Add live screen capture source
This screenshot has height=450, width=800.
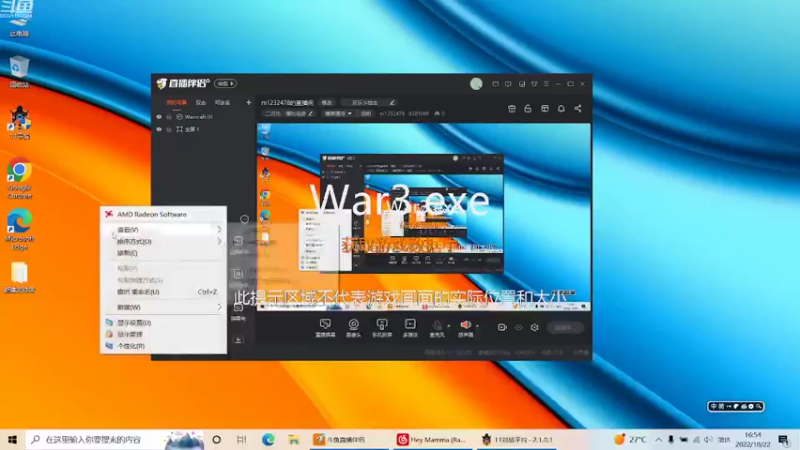pos(325,328)
